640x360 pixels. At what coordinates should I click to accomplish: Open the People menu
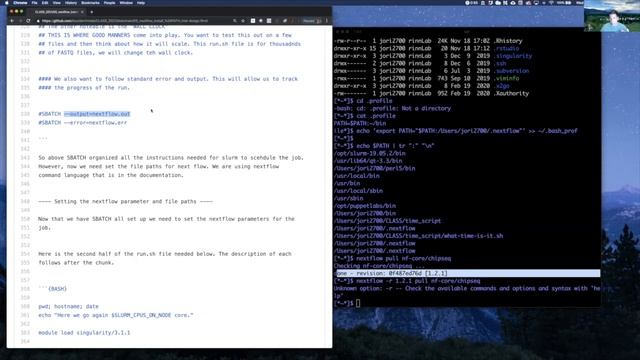tap(109, 2)
